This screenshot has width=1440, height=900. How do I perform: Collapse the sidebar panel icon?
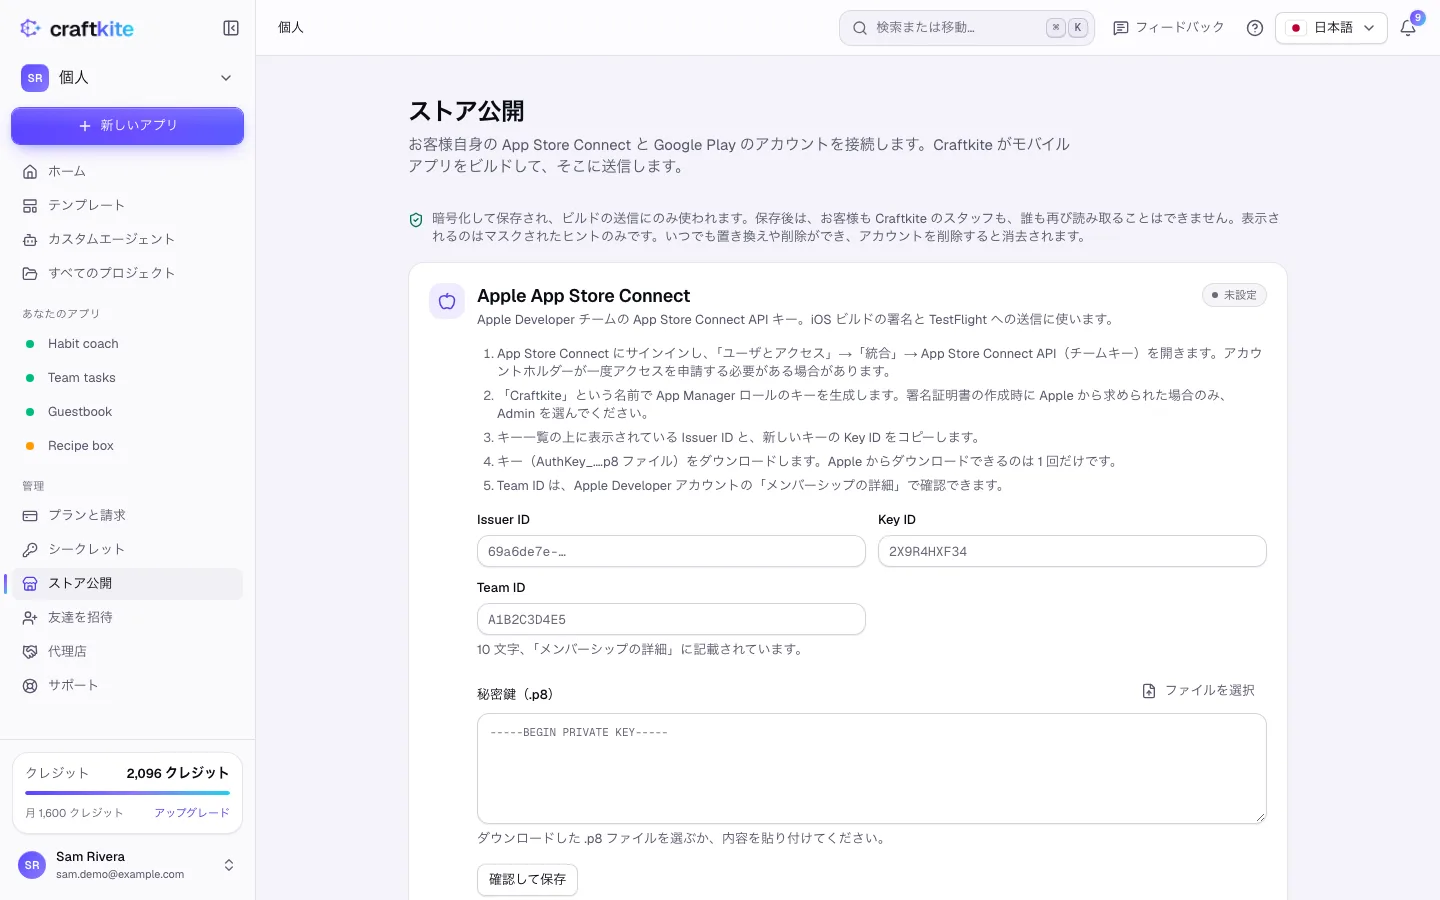[231, 28]
